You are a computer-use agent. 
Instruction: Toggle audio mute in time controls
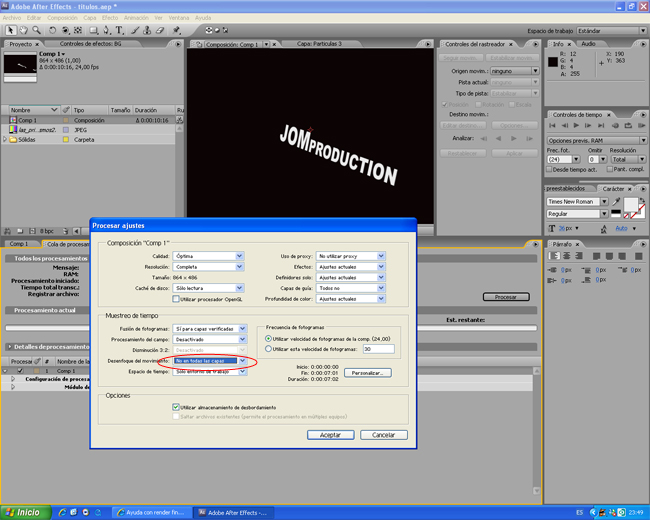(x=615, y=125)
